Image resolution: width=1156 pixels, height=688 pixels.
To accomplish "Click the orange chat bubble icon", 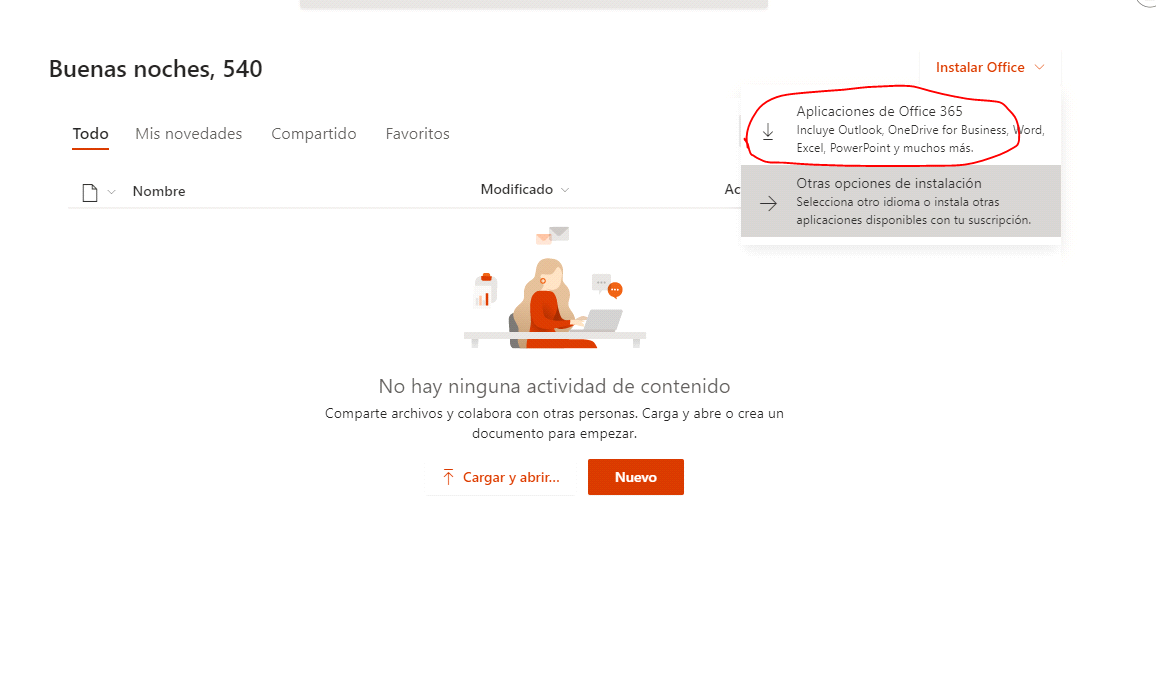I will pyautogui.click(x=615, y=290).
